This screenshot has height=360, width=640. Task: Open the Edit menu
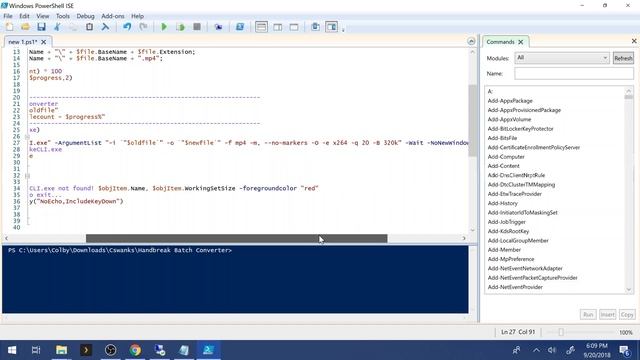pos(24,16)
